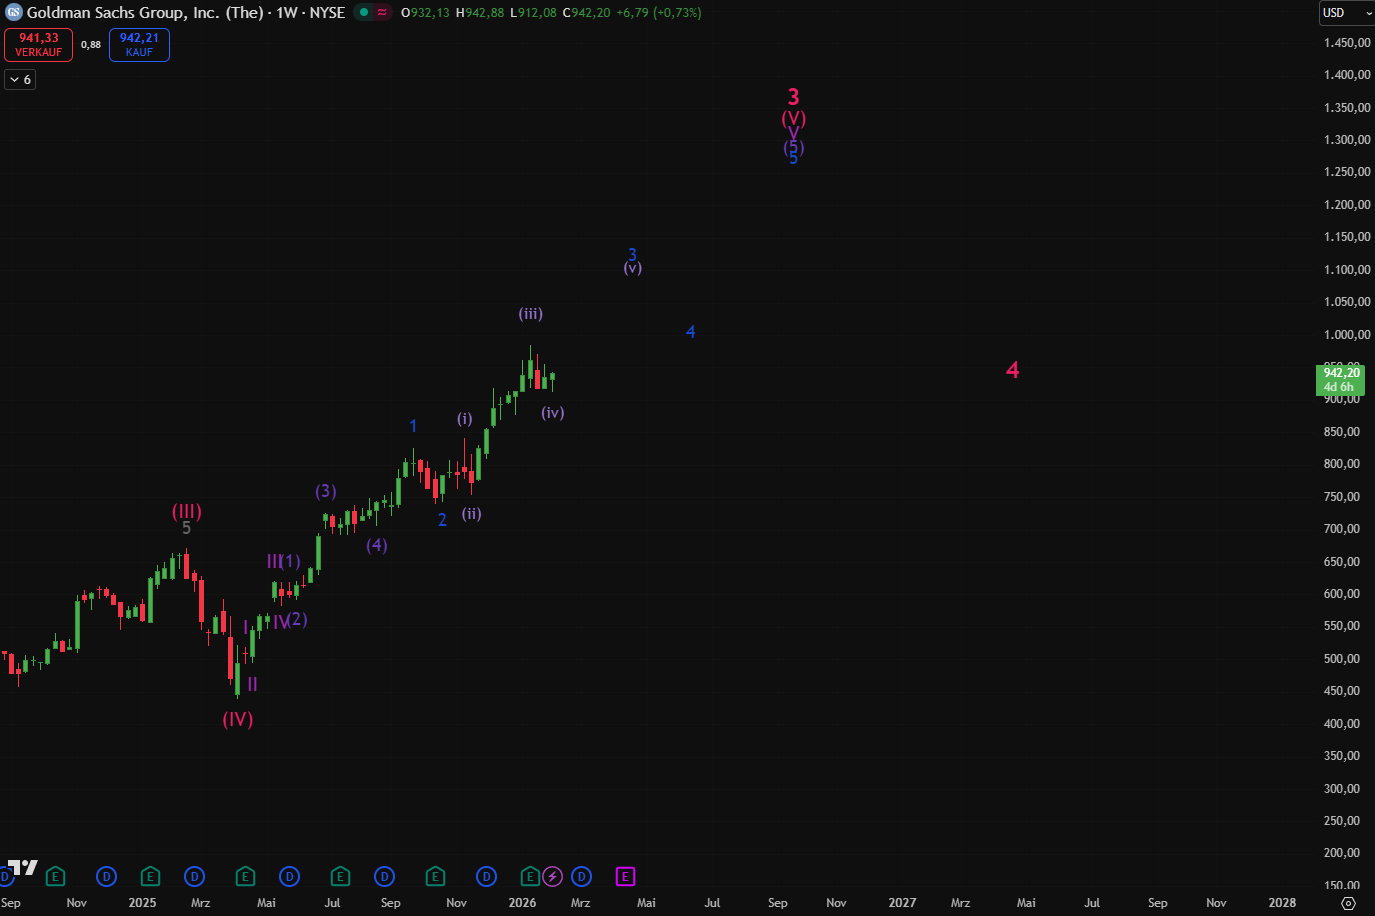The width and height of the screenshot is (1375, 916).
Task: Click the earnings E marker below Nov 2024
Action: coord(56,877)
